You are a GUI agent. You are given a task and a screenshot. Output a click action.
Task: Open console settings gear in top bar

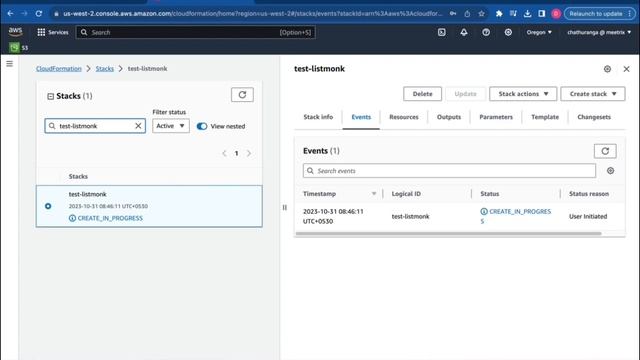(x=508, y=32)
